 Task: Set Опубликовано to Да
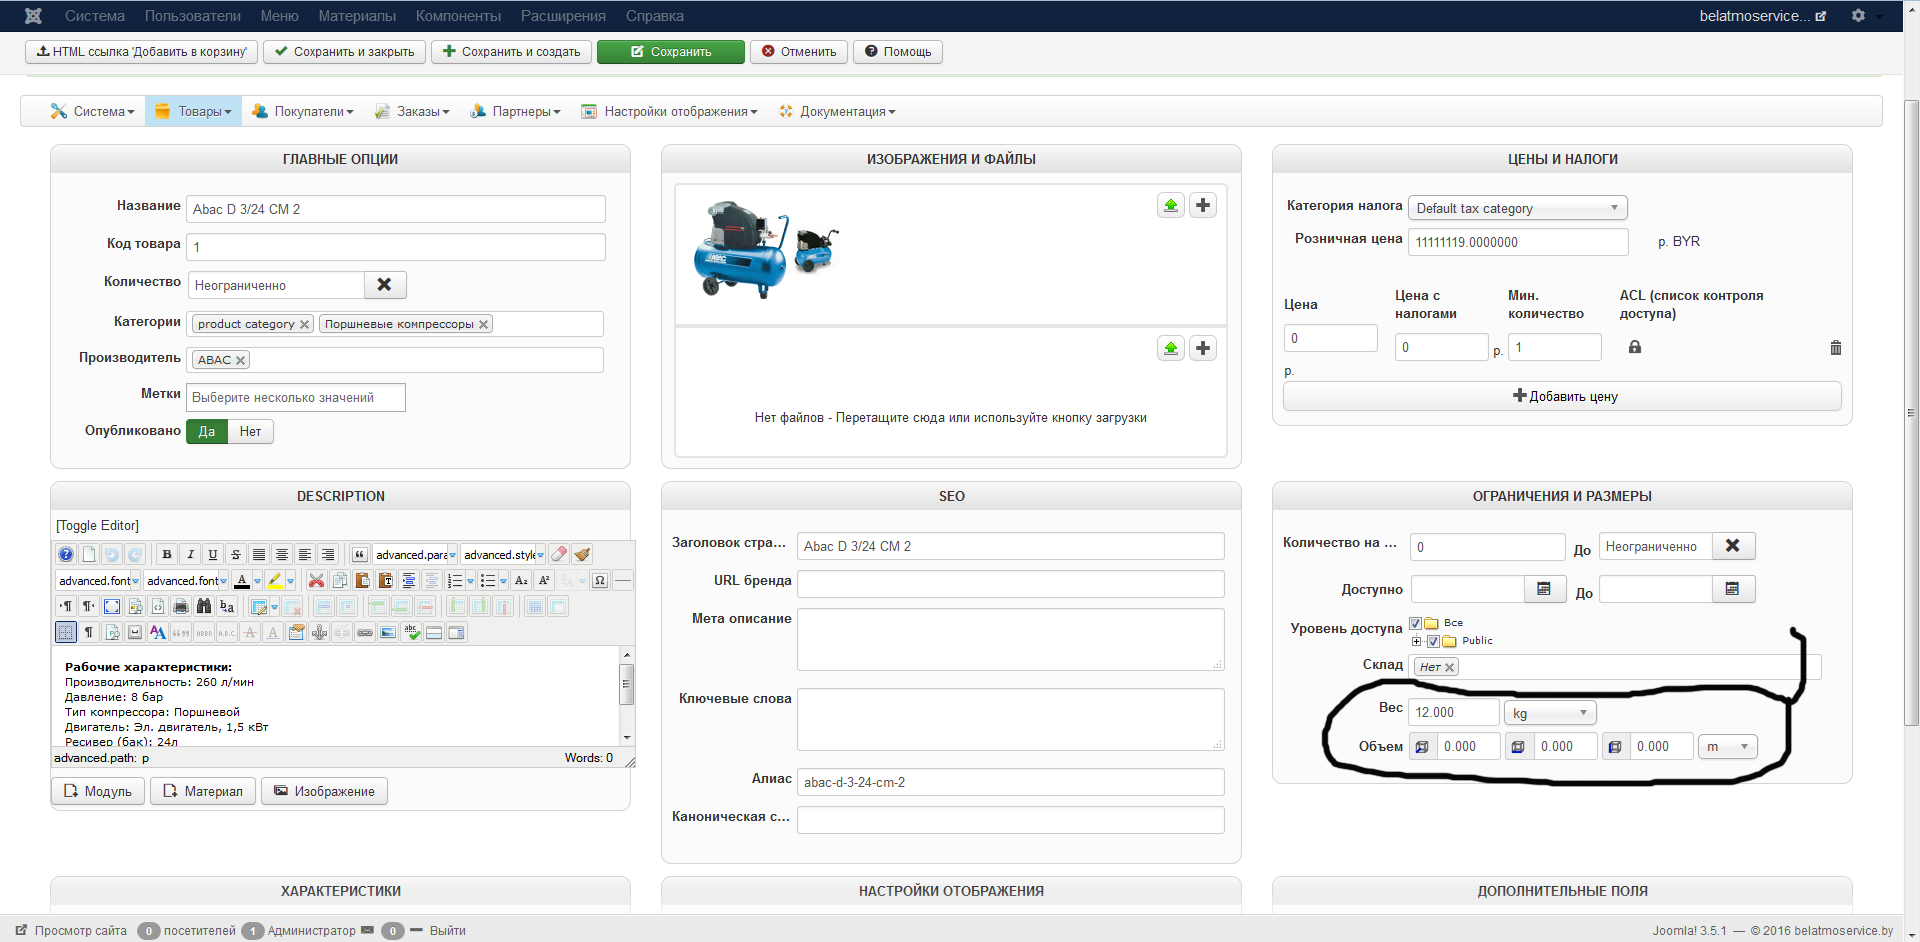pyautogui.click(x=207, y=432)
